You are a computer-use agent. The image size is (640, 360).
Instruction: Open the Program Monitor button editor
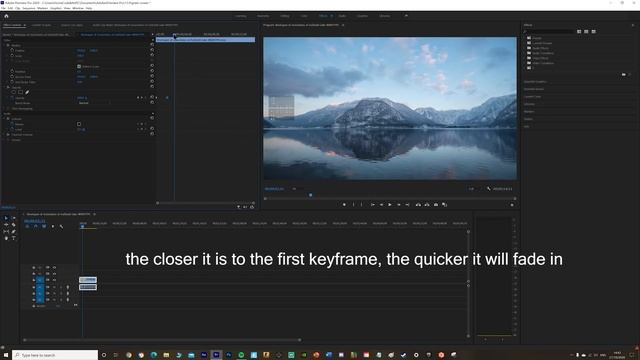pos(512,204)
